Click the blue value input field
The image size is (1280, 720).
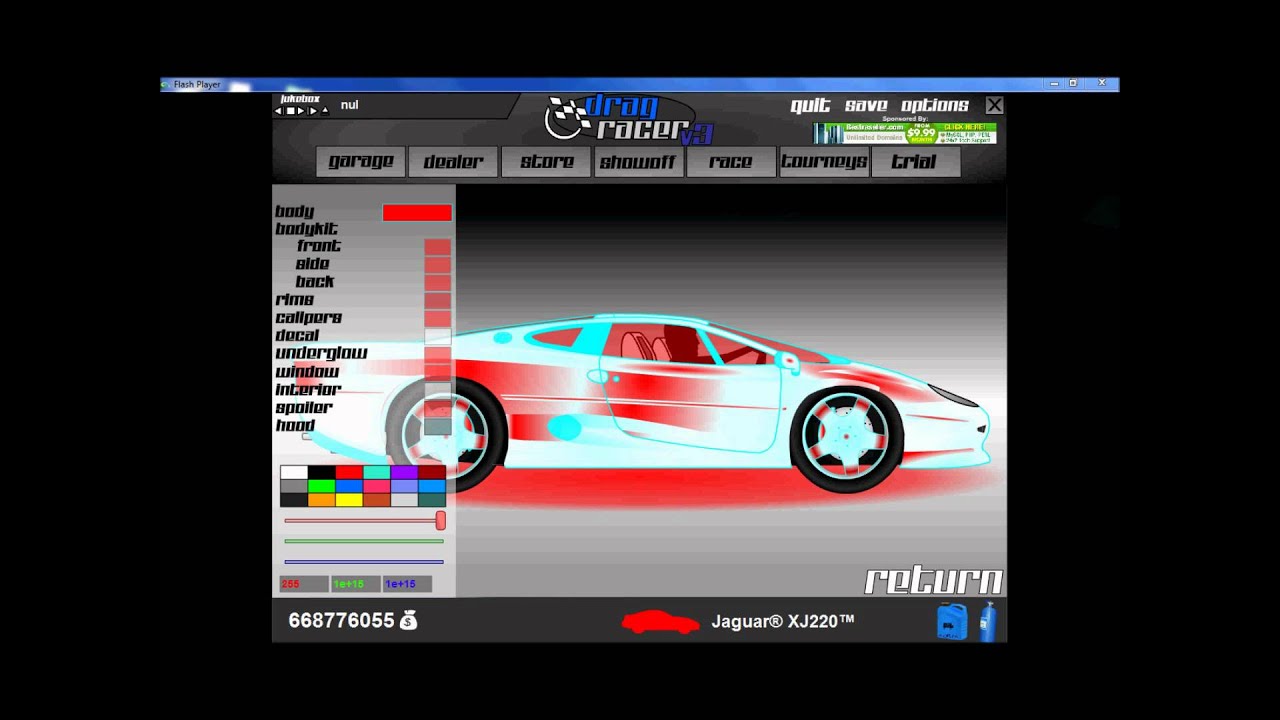(408, 584)
